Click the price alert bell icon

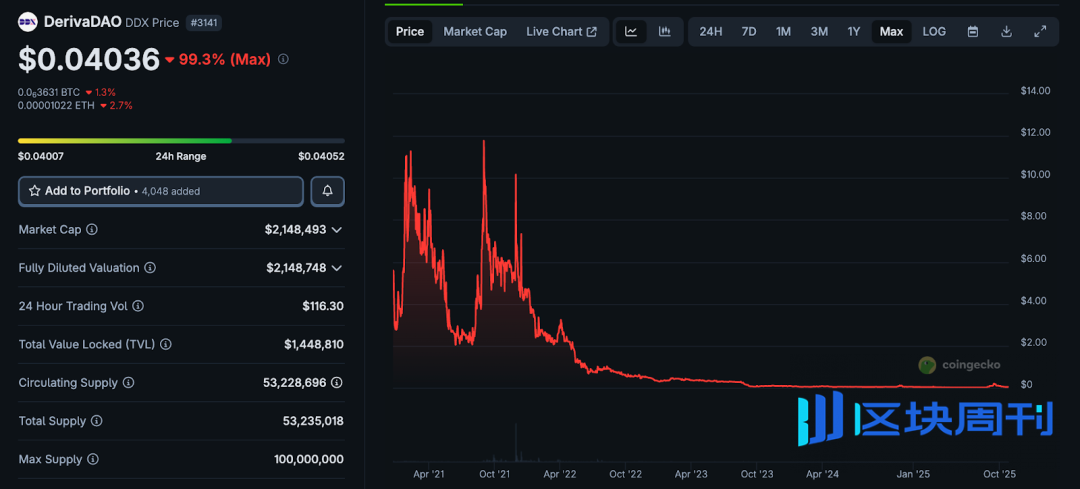(x=328, y=191)
